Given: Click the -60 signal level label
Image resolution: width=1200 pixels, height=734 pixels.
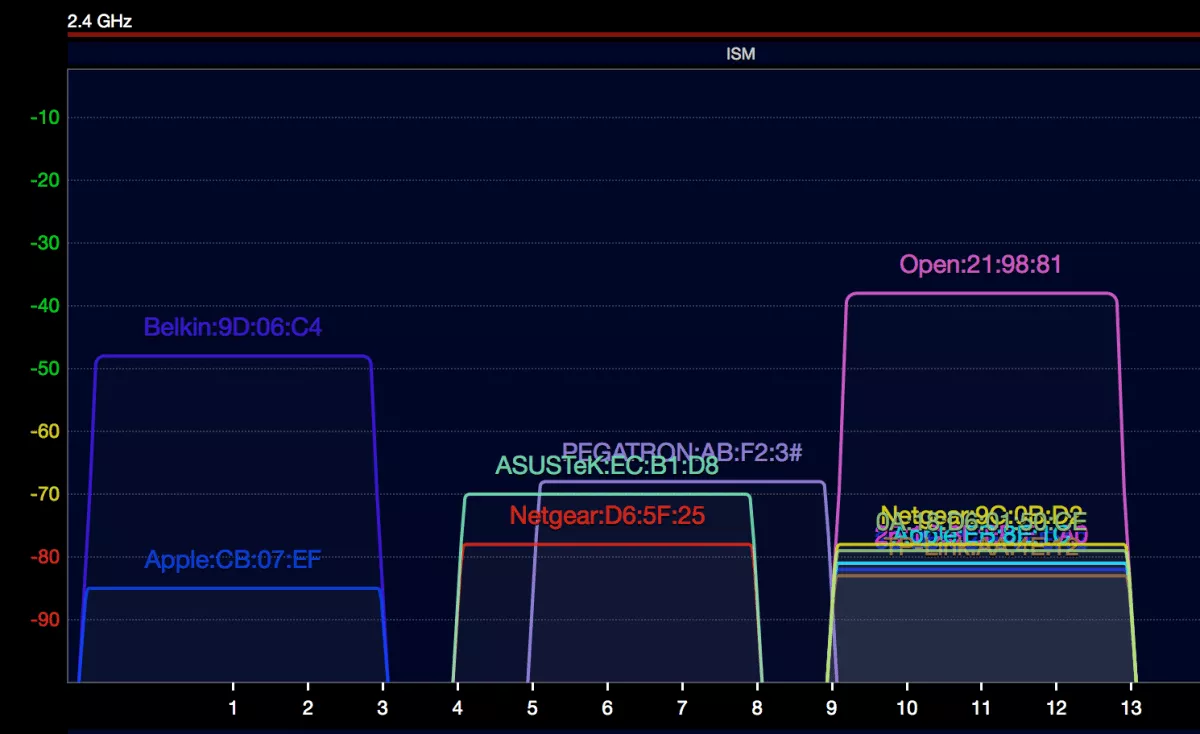Looking at the screenshot, I should point(46,431).
